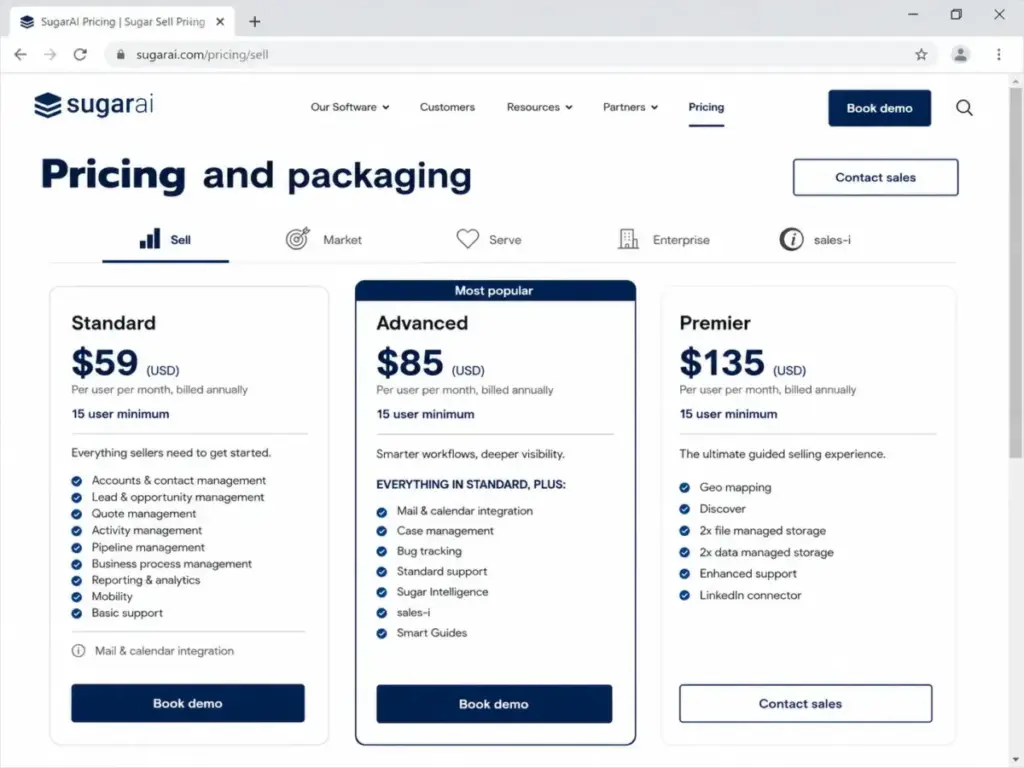Click Mail & calendar integration in Standard card
This screenshot has height=768, width=1024.
coord(164,650)
